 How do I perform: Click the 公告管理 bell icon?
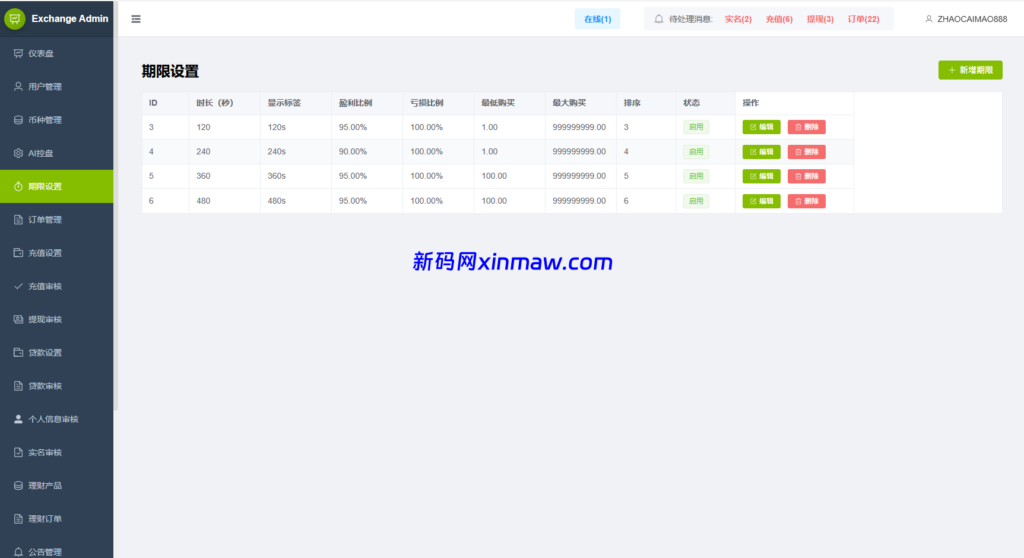pyautogui.click(x=18, y=551)
